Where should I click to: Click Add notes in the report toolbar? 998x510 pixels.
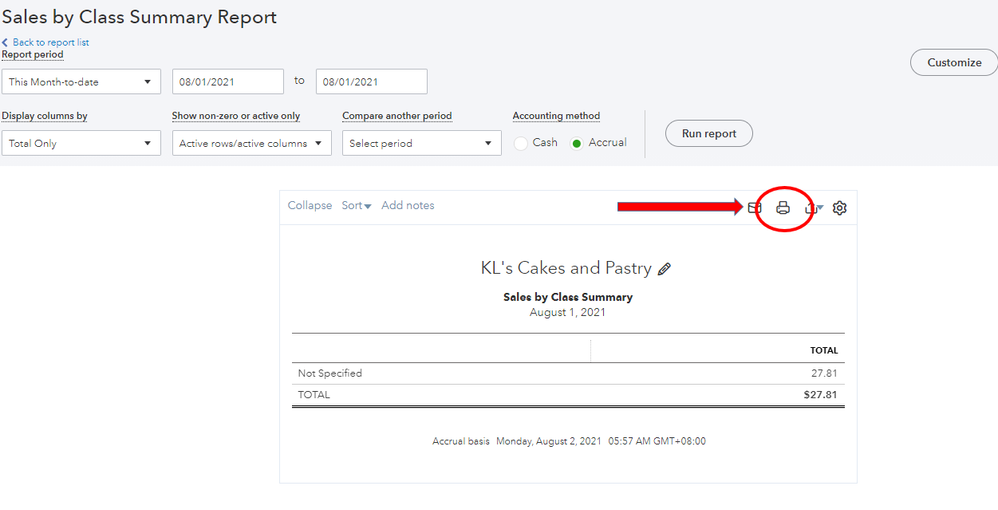[408, 206]
